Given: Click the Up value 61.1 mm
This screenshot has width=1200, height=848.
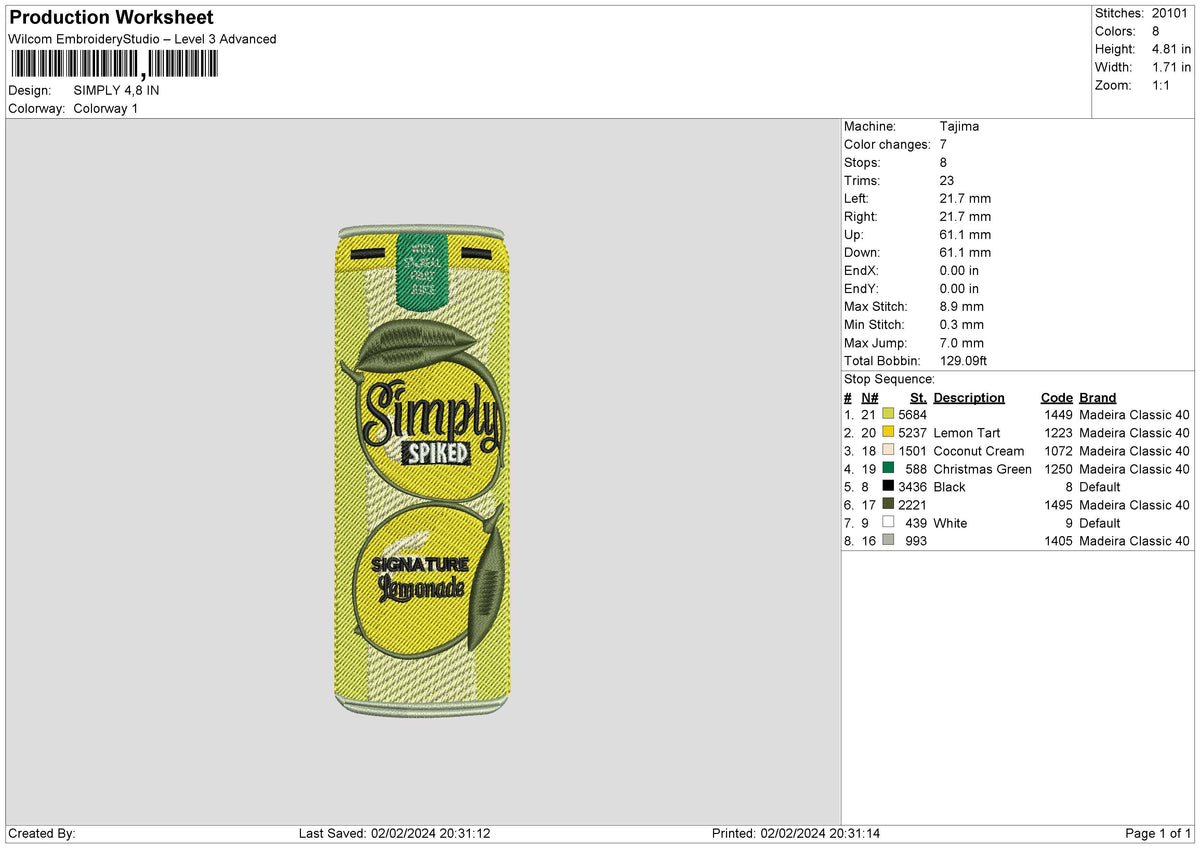Looking at the screenshot, I should click(965, 234).
